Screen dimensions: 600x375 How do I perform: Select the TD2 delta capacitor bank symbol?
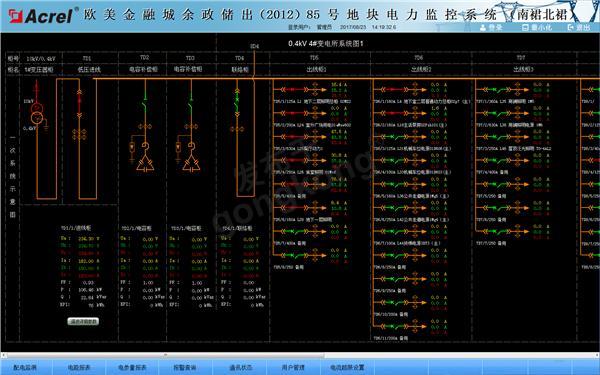(145, 163)
